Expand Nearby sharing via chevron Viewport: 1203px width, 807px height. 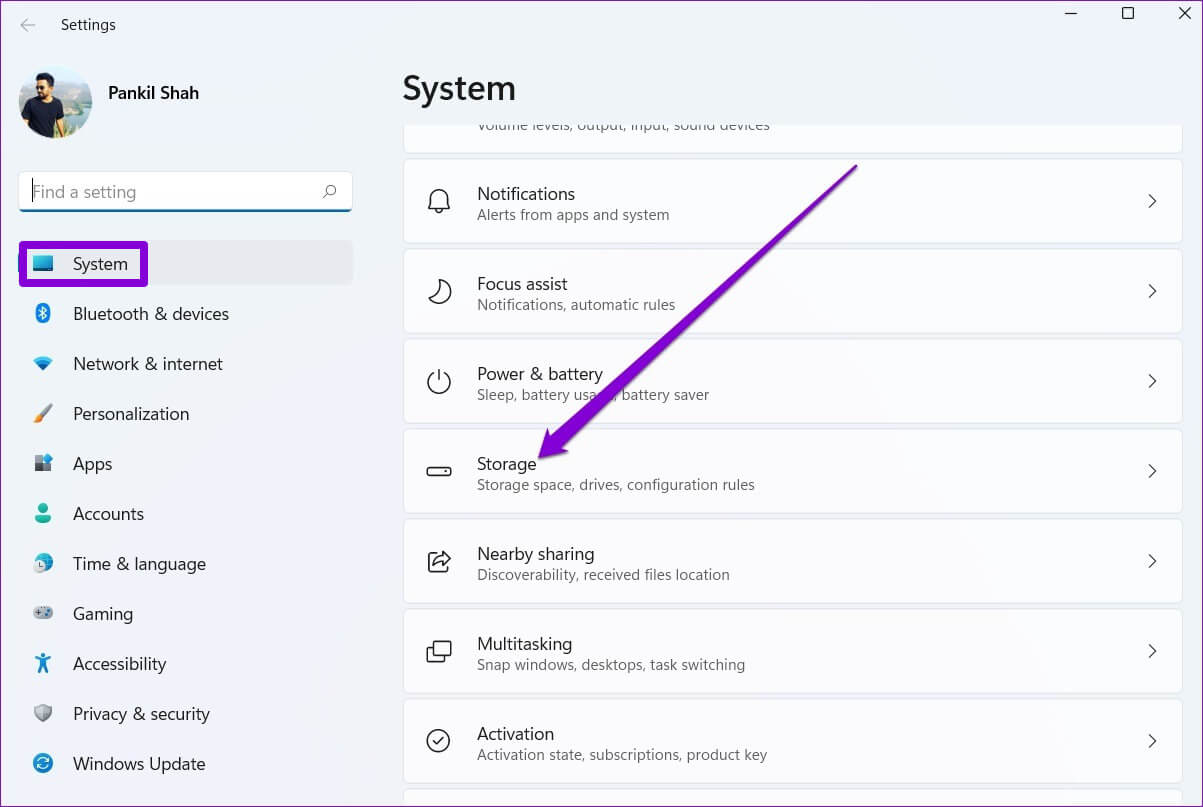1152,561
